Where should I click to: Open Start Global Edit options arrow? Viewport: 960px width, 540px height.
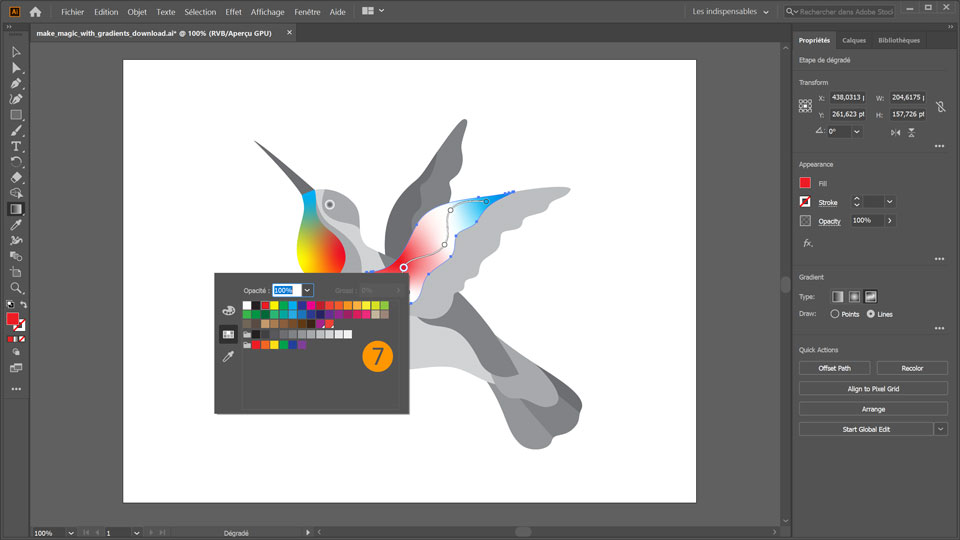point(941,429)
